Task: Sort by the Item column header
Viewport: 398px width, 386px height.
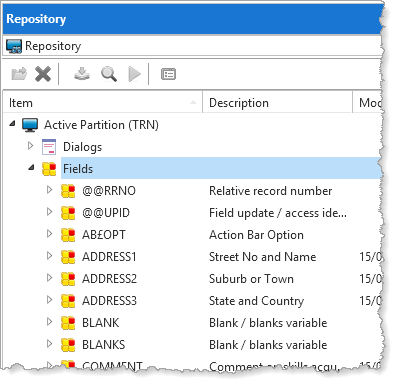Action: coord(102,103)
